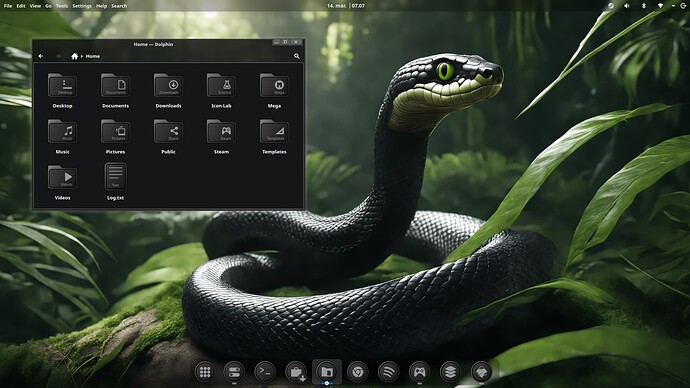Open the Mega folder
Viewport: 690px width, 388px height.
pos(274,86)
